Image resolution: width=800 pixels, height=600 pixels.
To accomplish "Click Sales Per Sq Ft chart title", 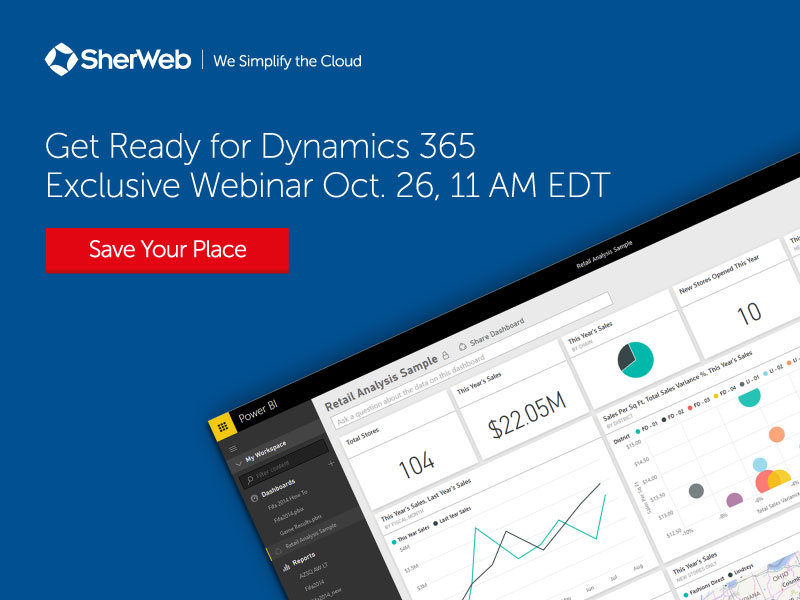I will tap(678, 386).
